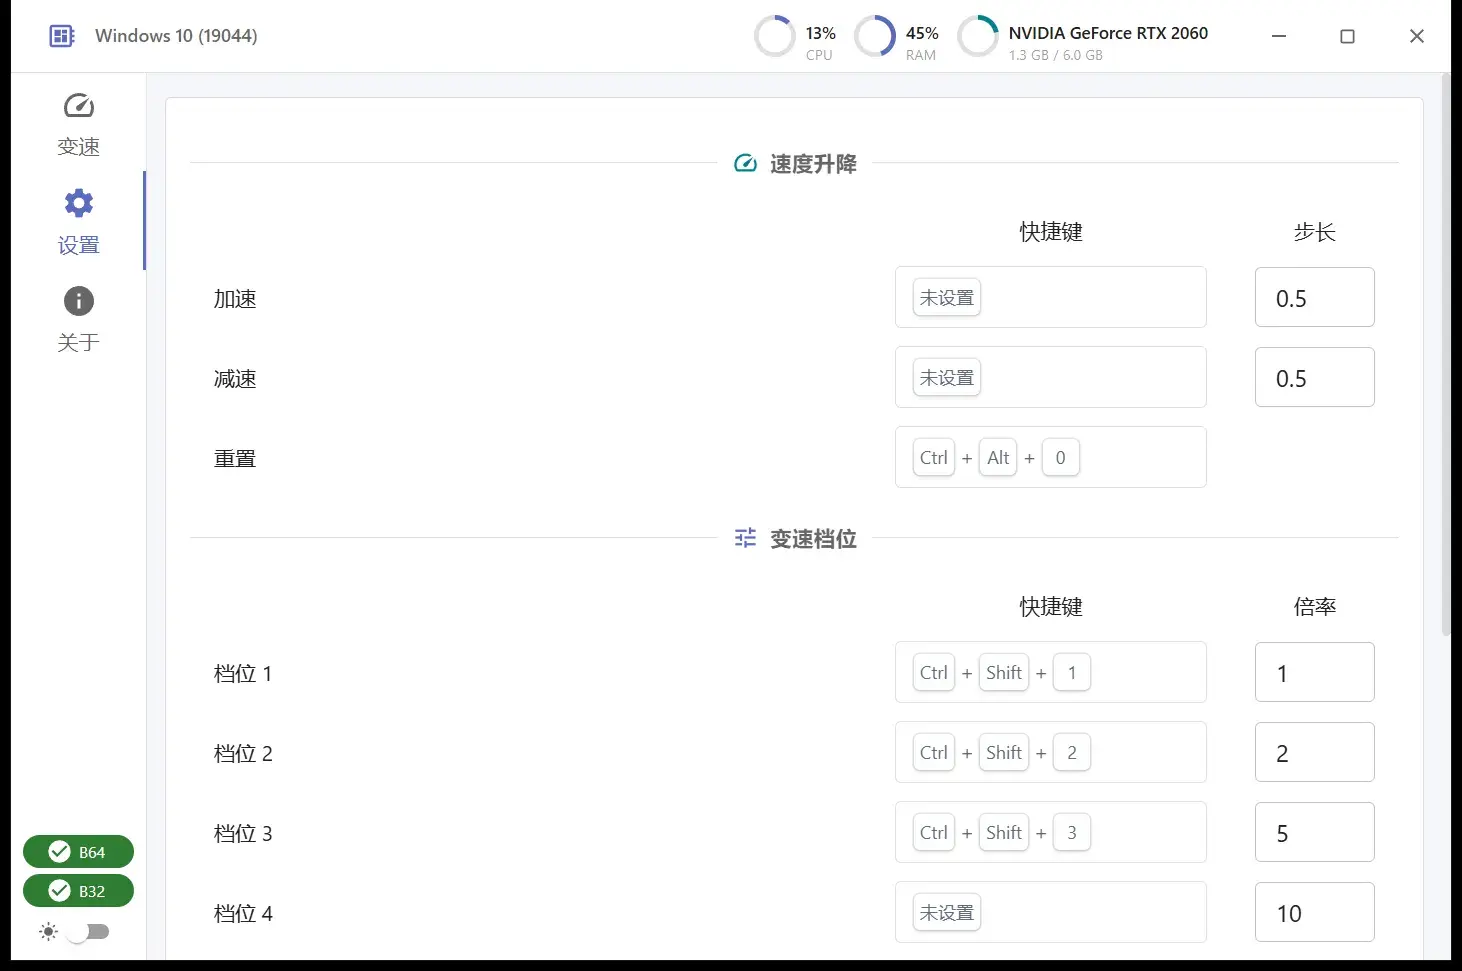
Task: Set the 档位 4 hotkey field
Action: [1050, 912]
